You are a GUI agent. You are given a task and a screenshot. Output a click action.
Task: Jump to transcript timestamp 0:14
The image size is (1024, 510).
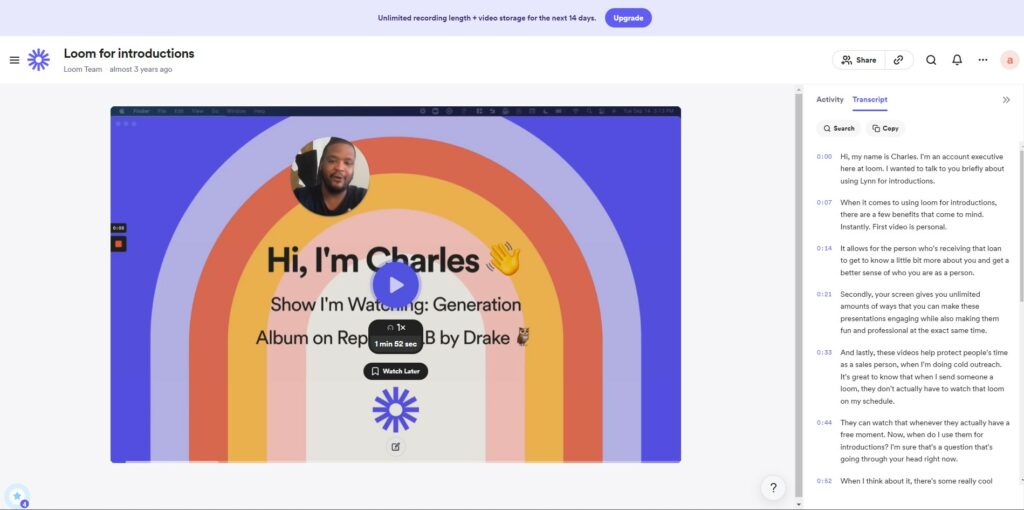point(824,248)
